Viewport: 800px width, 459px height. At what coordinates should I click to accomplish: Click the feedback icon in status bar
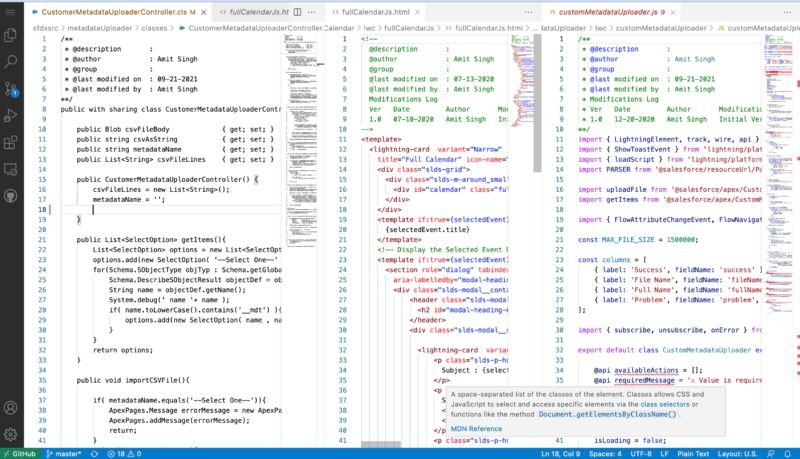(x=771, y=453)
